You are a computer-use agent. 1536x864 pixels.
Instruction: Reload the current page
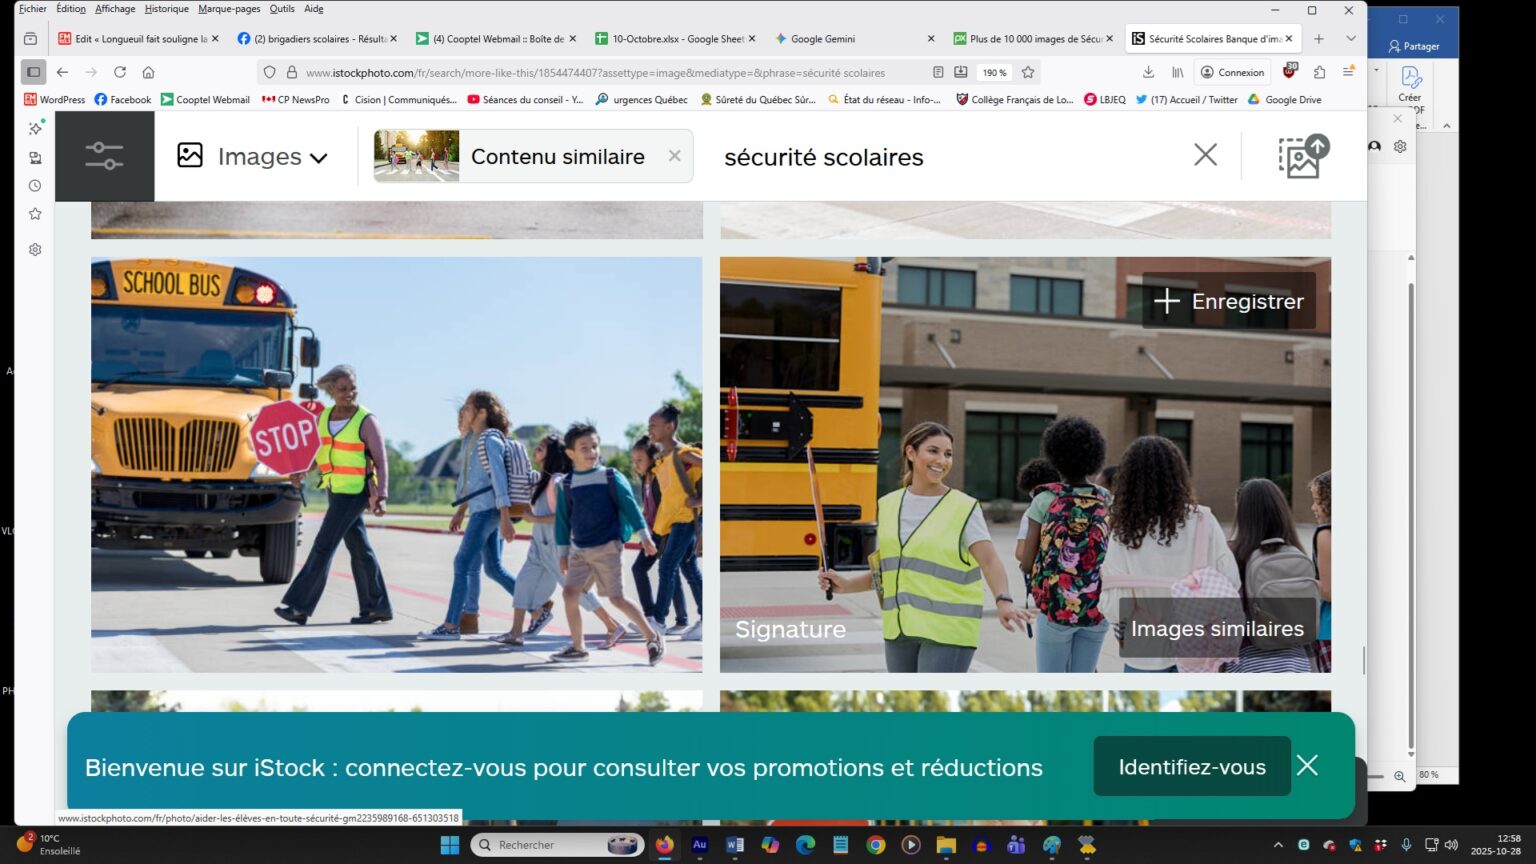click(x=120, y=72)
